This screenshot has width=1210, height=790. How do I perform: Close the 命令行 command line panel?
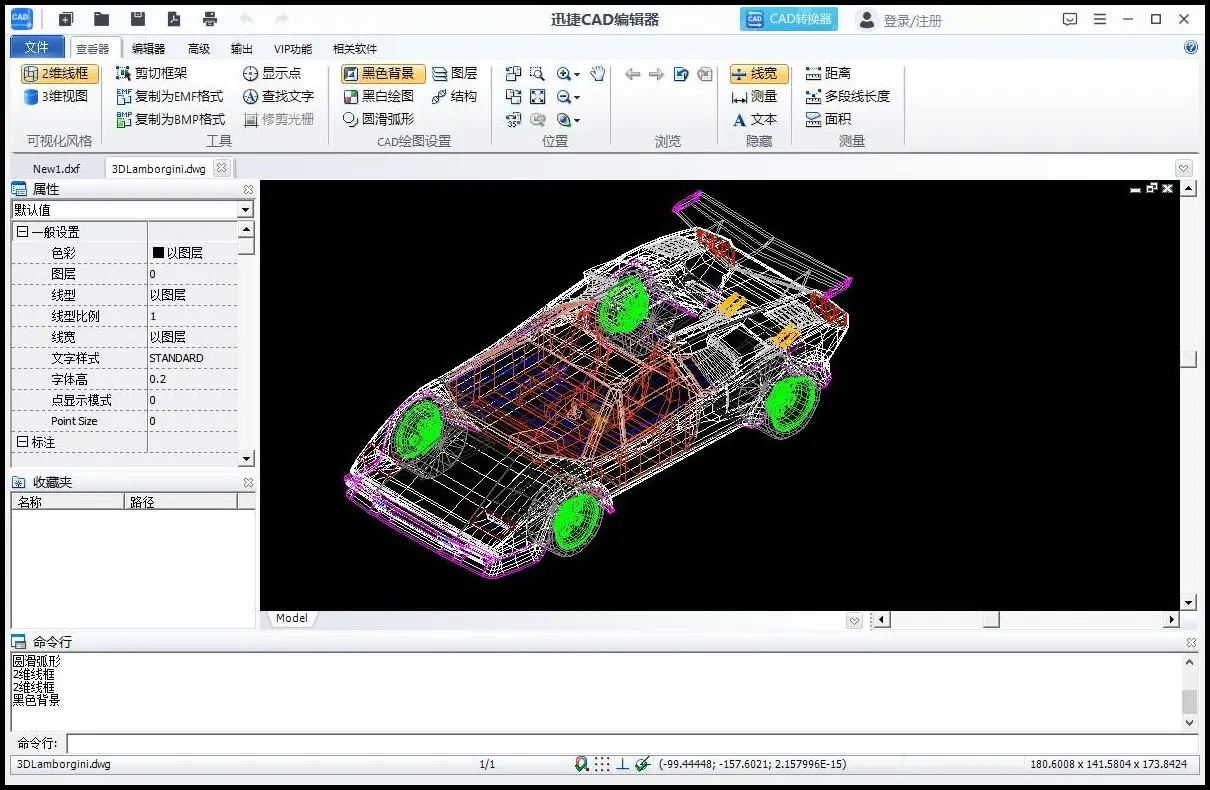1191,642
